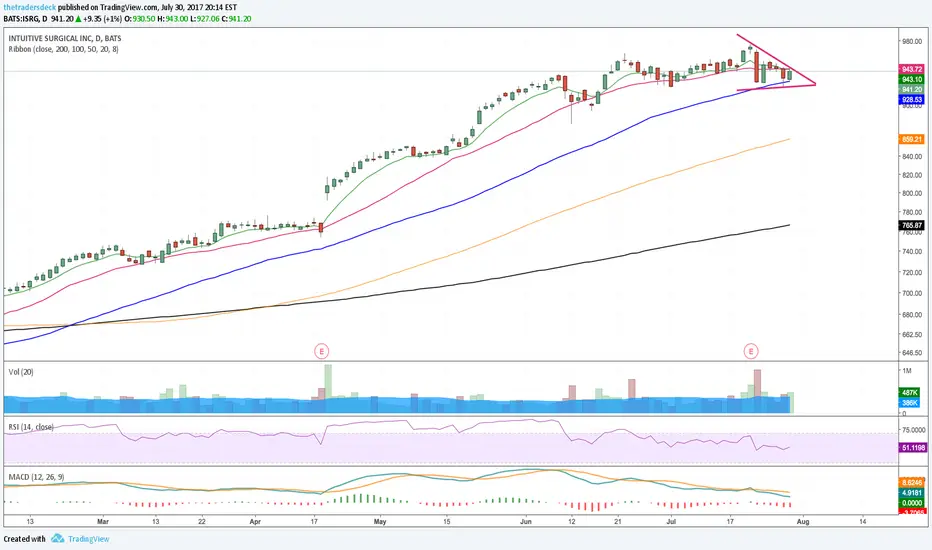Select the INTUITIVE SURGICAL INC, D, BATS title
Screen dimensions: 932x550
(65, 38)
